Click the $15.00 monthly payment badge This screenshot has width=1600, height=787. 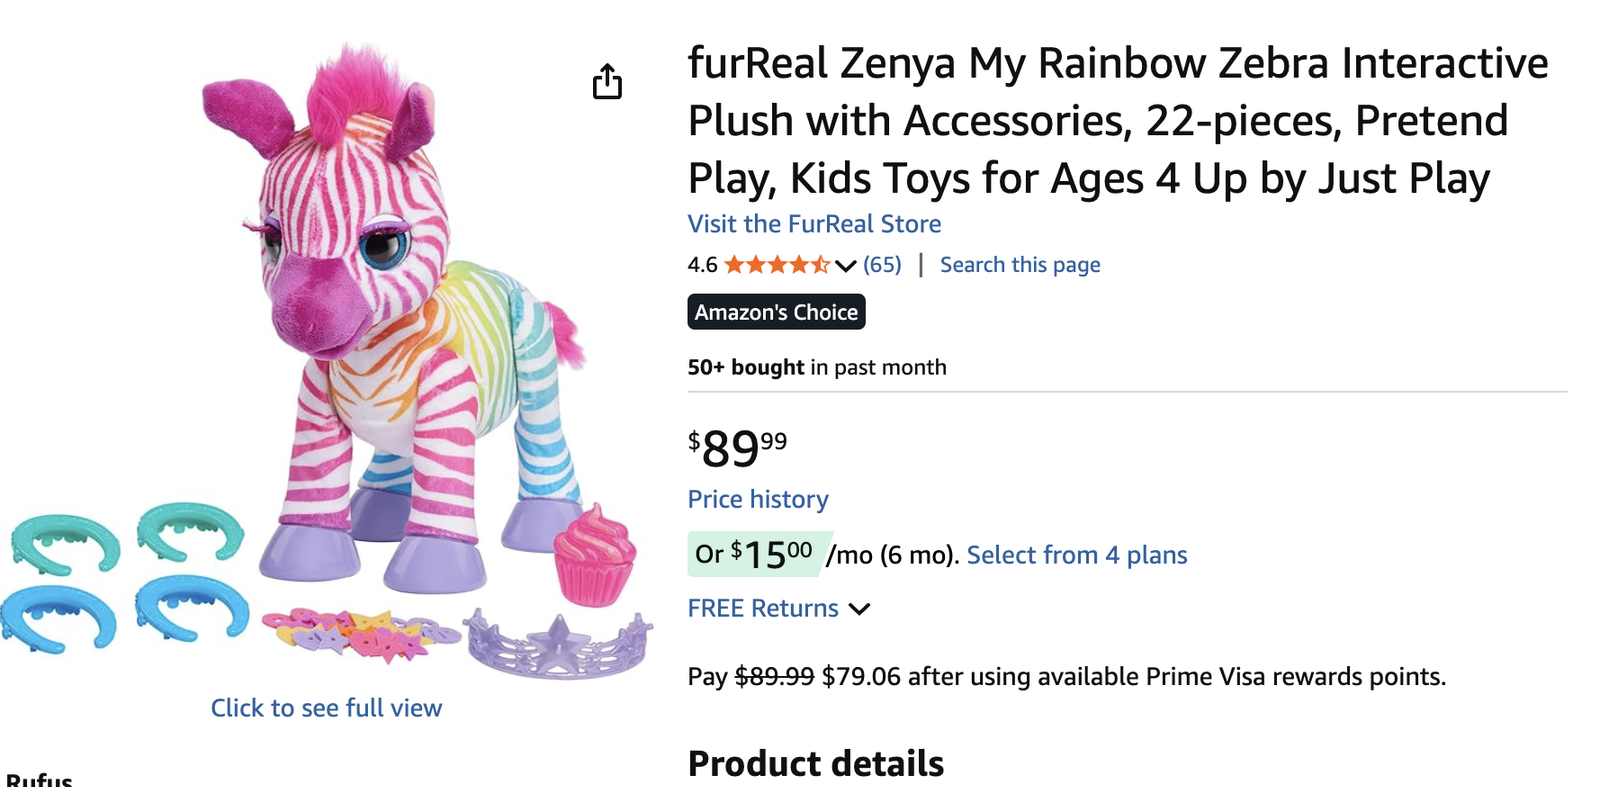[756, 554]
